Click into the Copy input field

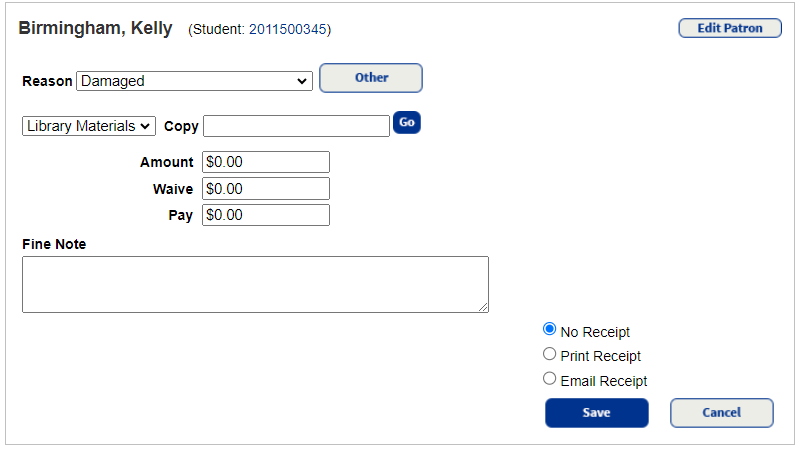pos(295,126)
